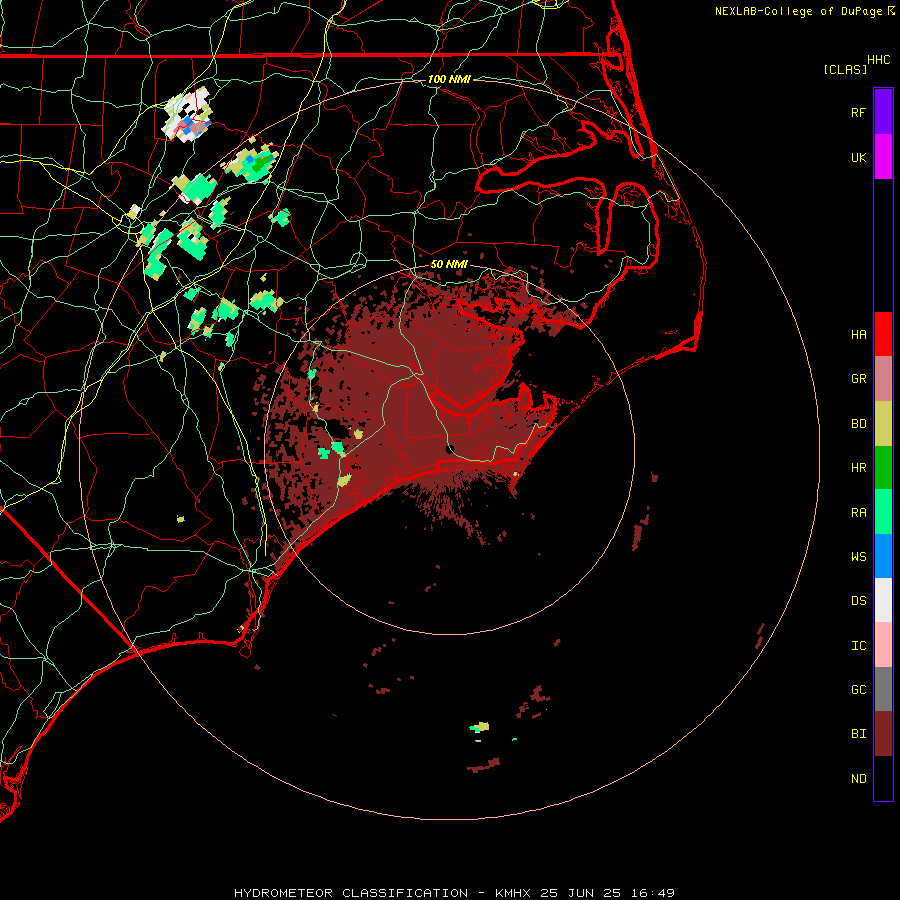Click the DS white legend swatch

pyautogui.click(x=883, y=600)
